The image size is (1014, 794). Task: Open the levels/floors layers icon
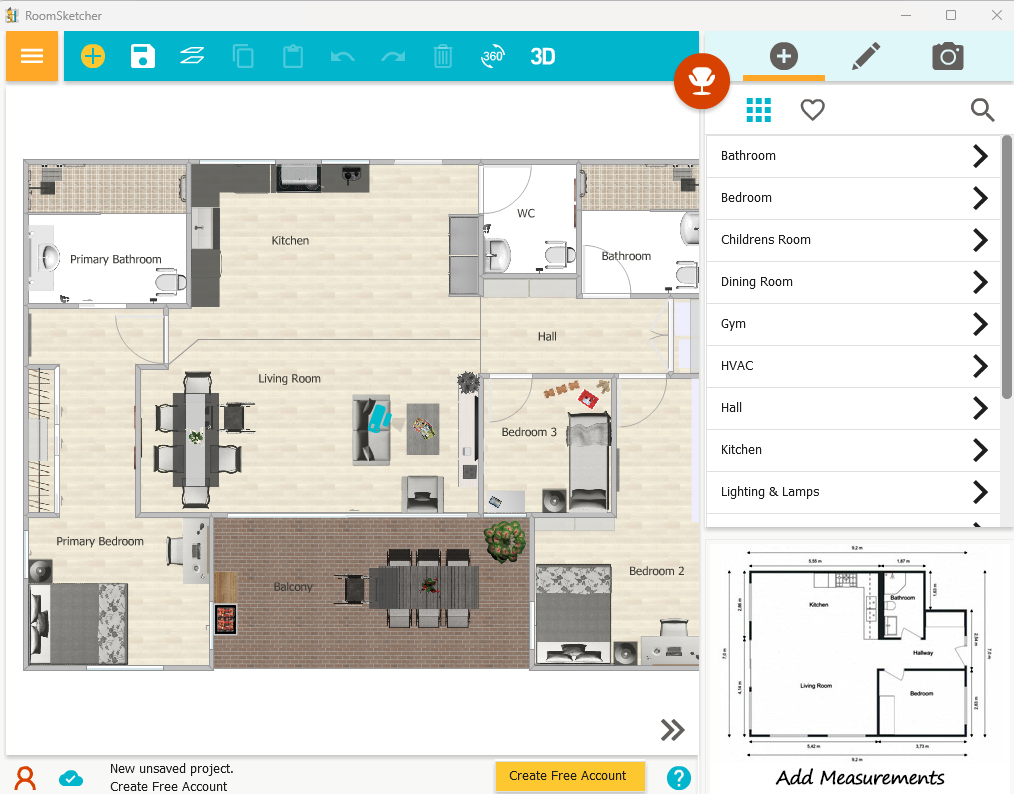[192, 56]
